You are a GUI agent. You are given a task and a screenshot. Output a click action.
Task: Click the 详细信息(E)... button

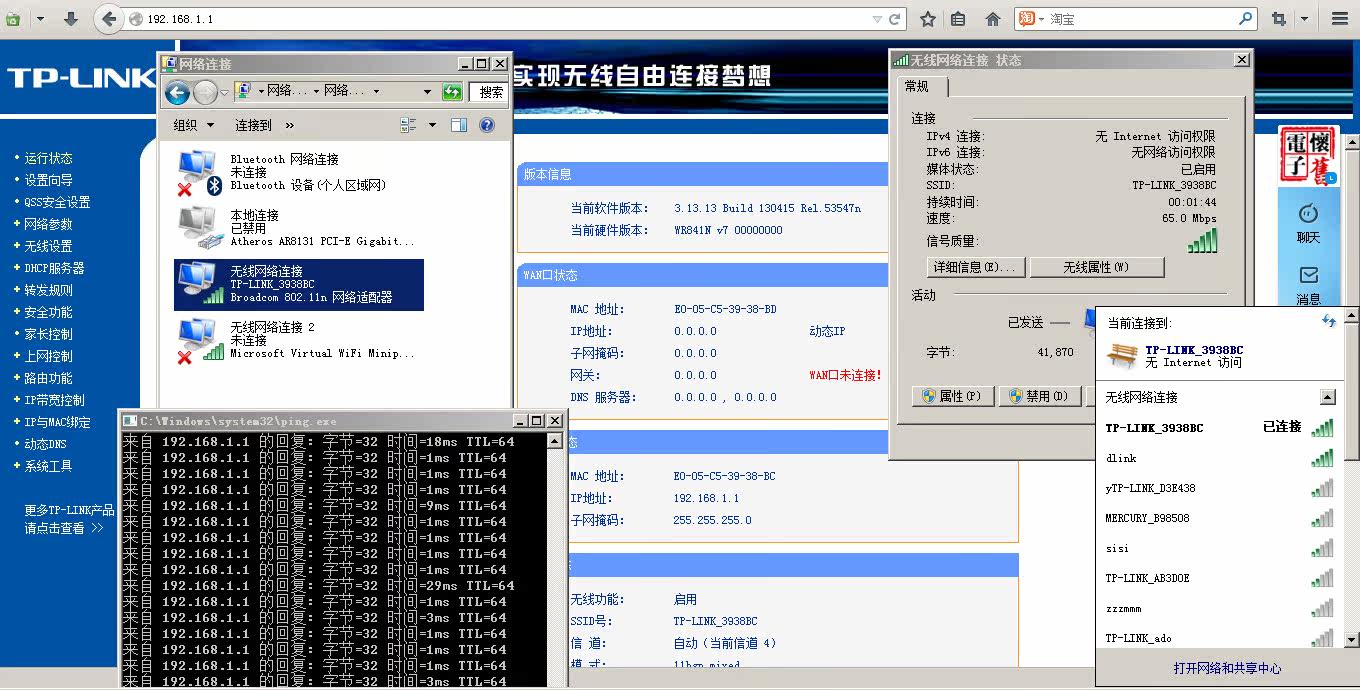(975, 267)
